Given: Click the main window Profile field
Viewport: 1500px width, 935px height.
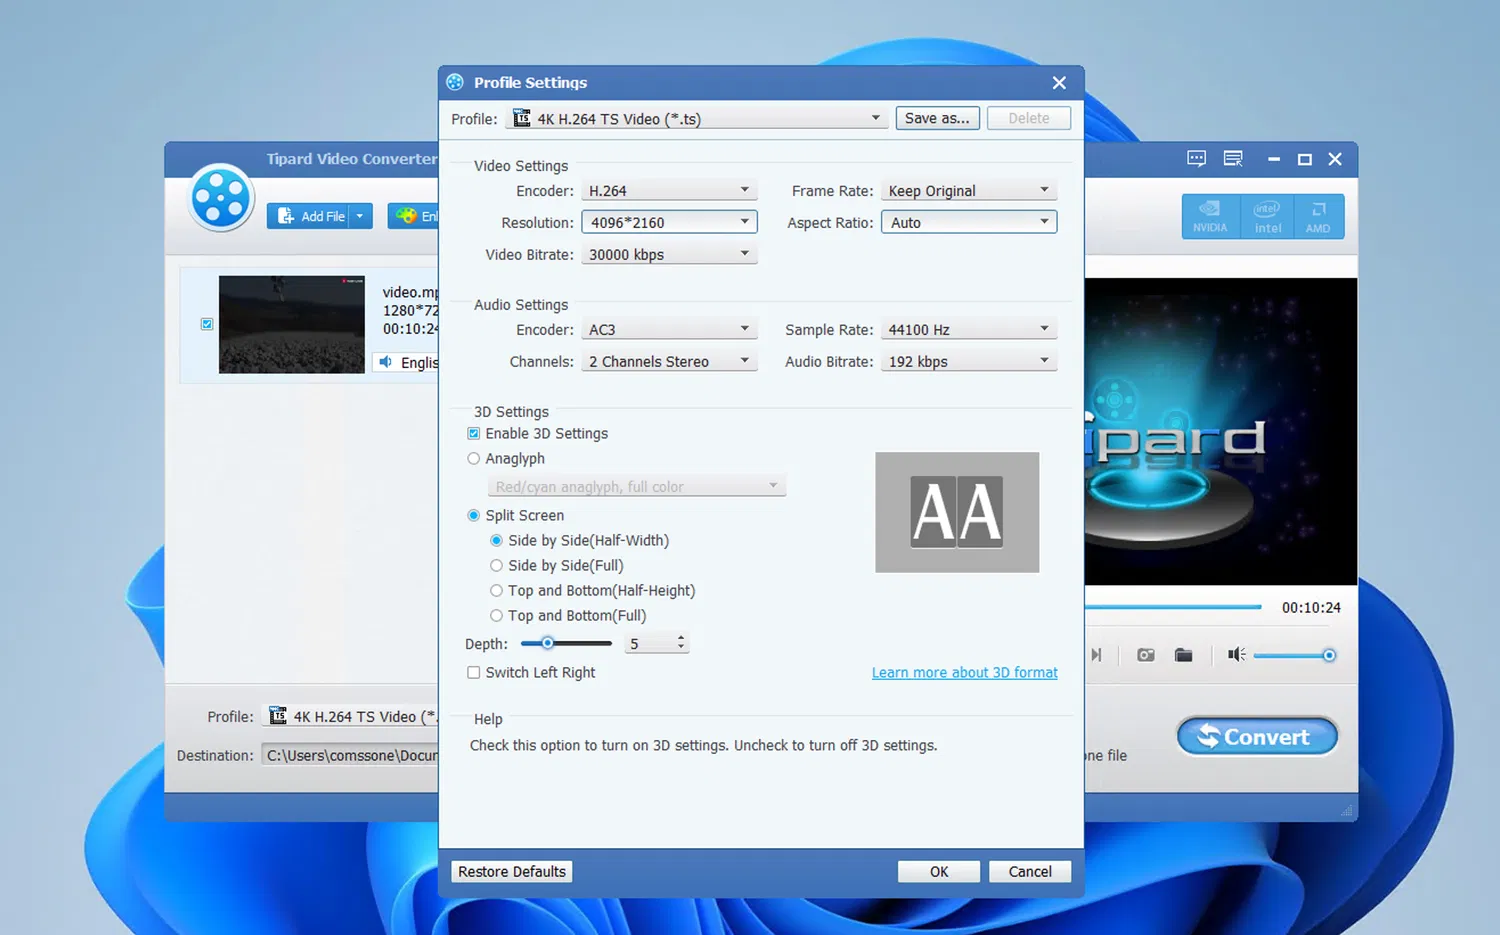Looking at the screenshot, I should [350, 716].
